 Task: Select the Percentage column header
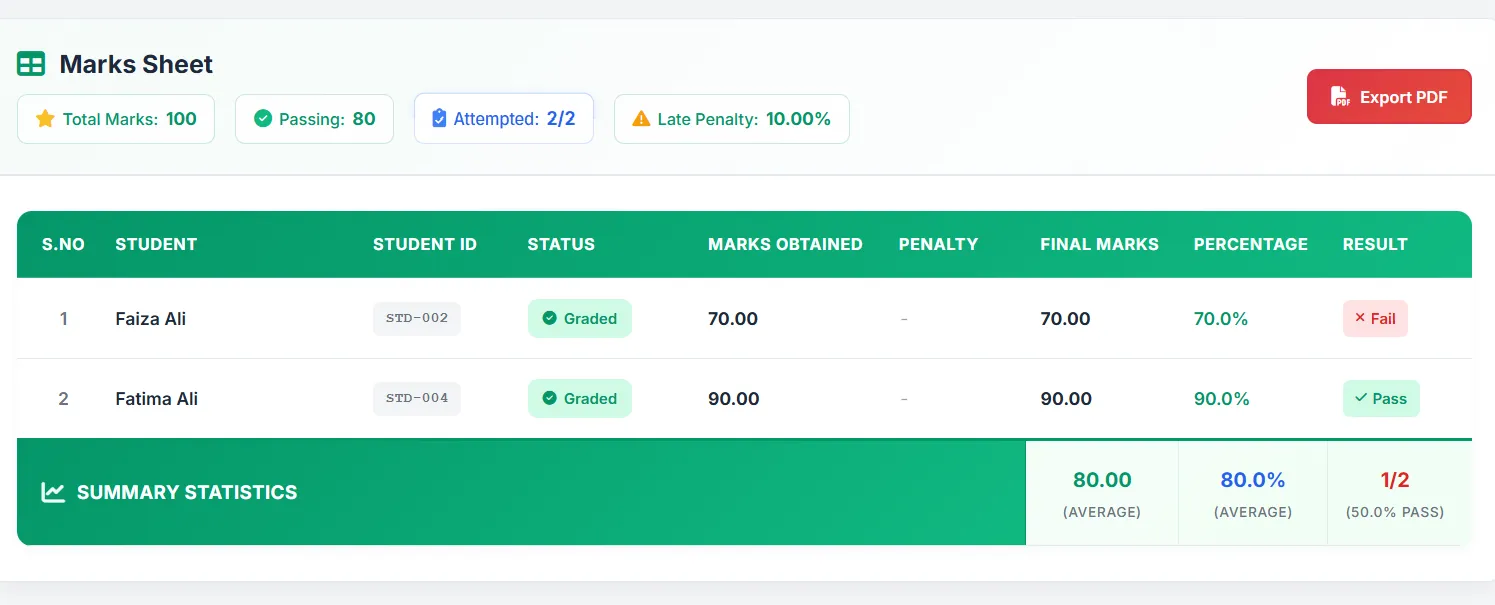point(1250,244)
